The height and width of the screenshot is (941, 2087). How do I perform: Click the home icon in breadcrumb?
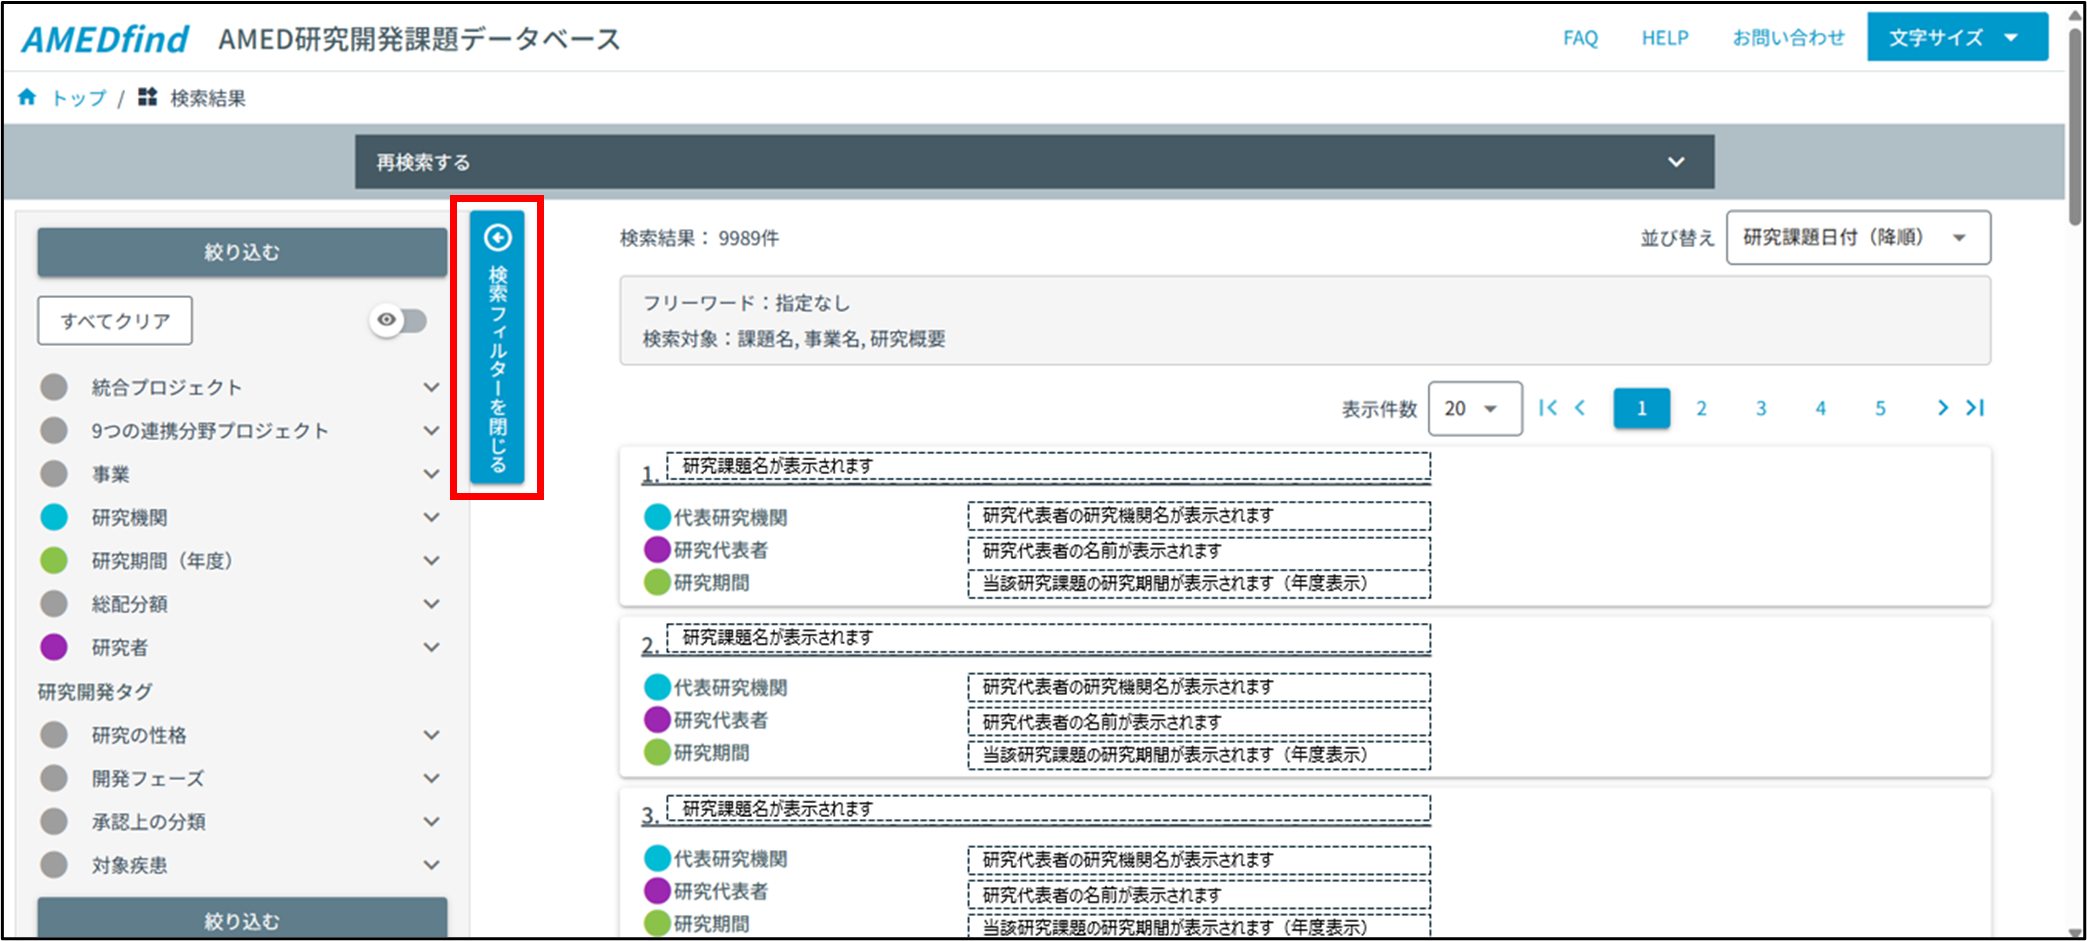tap(27, 97)
